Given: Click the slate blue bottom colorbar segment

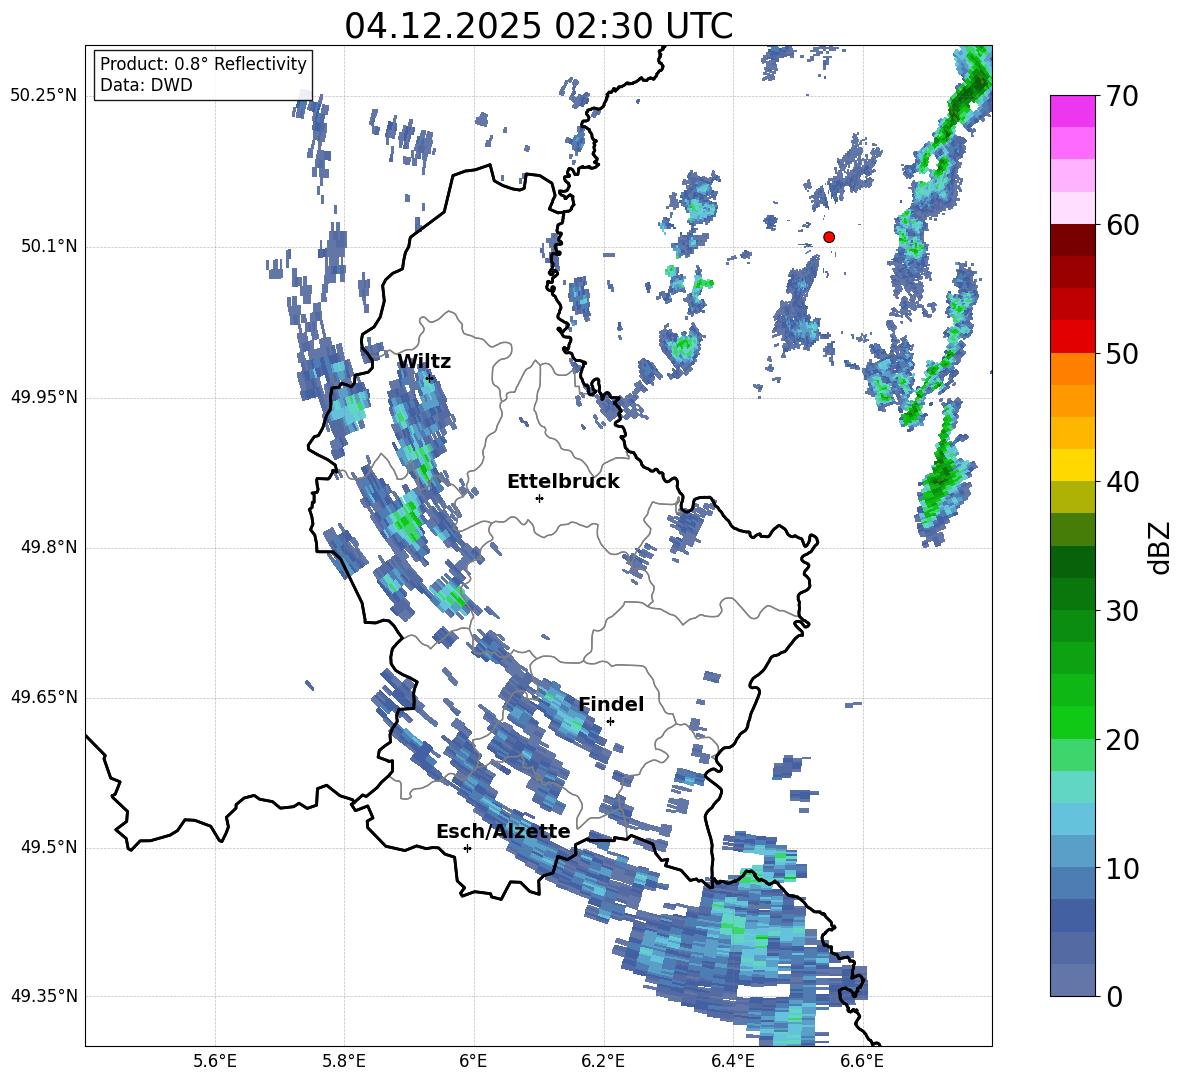Looking at the screenshot, I should pyautogui.click(x=1073, y=980).
